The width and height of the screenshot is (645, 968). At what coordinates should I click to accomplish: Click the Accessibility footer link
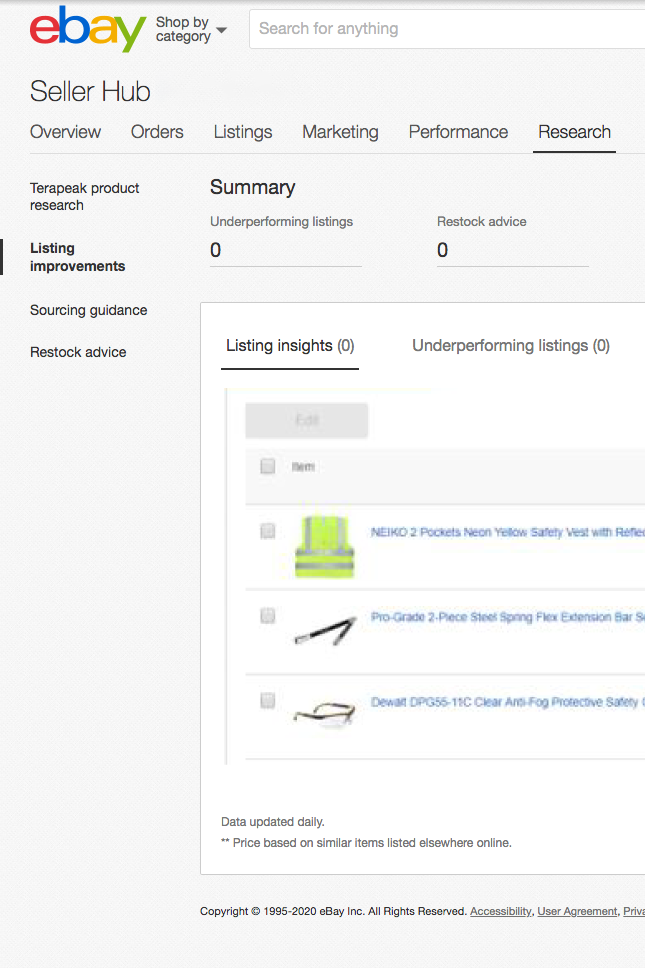click(501, 911)
